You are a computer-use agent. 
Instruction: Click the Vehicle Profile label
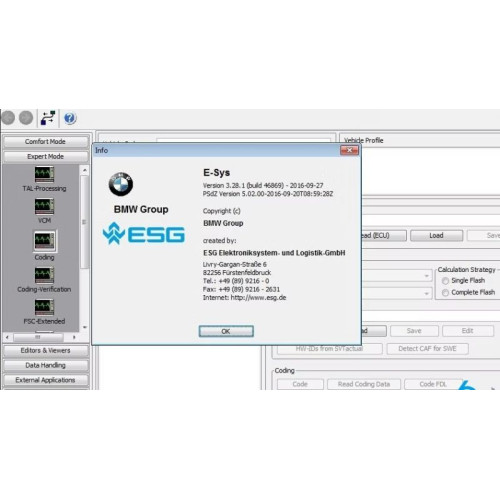364,140
